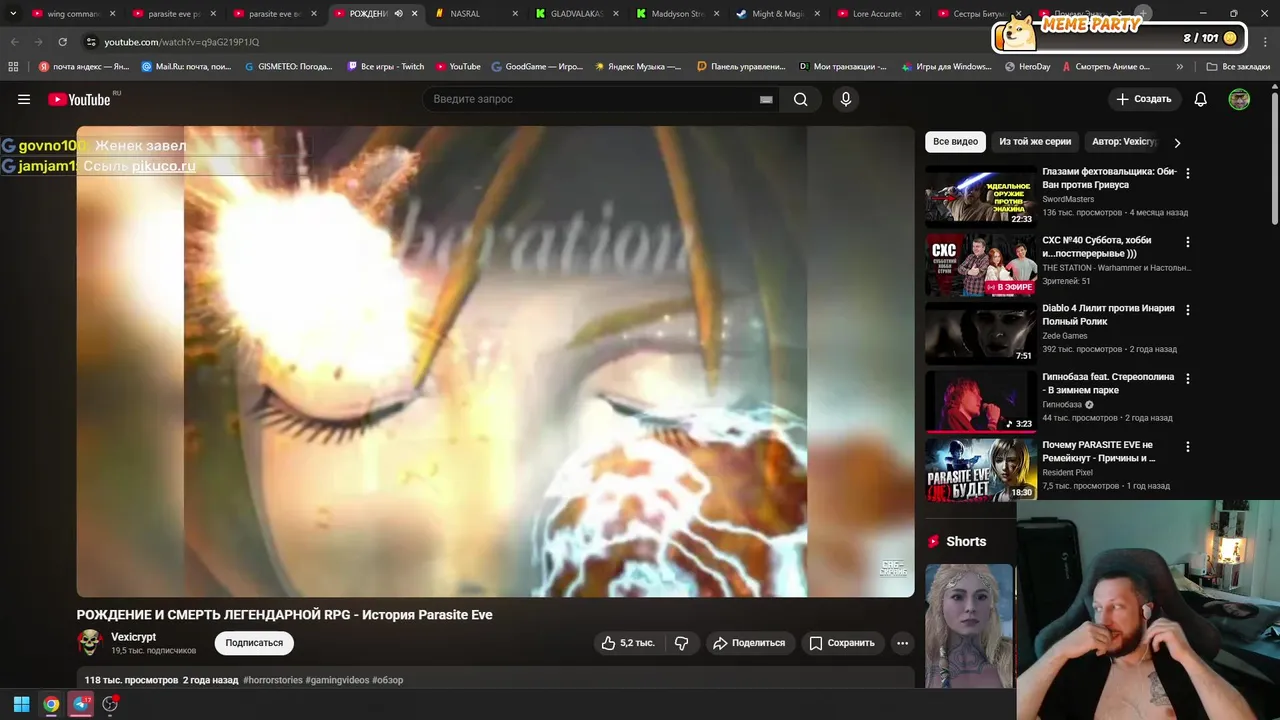
Task: Select the Все видео filter chip
Action: [955, 142]
